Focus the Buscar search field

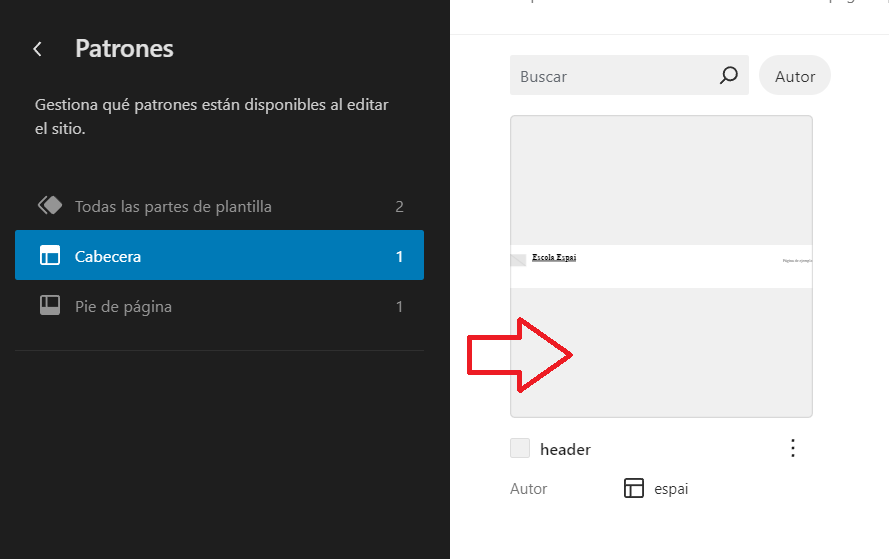point(610,76)
